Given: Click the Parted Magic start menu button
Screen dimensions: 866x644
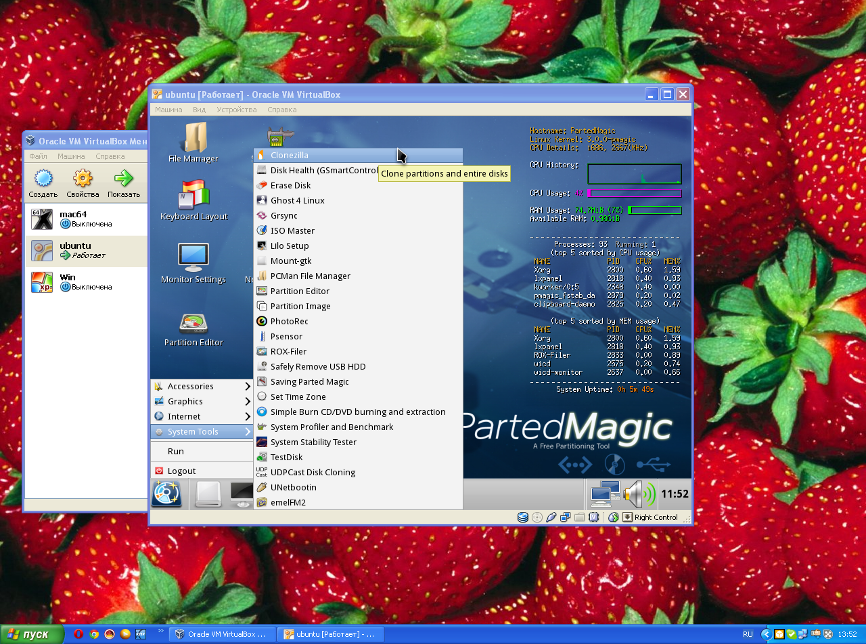Looking at the screenshot, I should pyautogui.click(x=166, y=493).
